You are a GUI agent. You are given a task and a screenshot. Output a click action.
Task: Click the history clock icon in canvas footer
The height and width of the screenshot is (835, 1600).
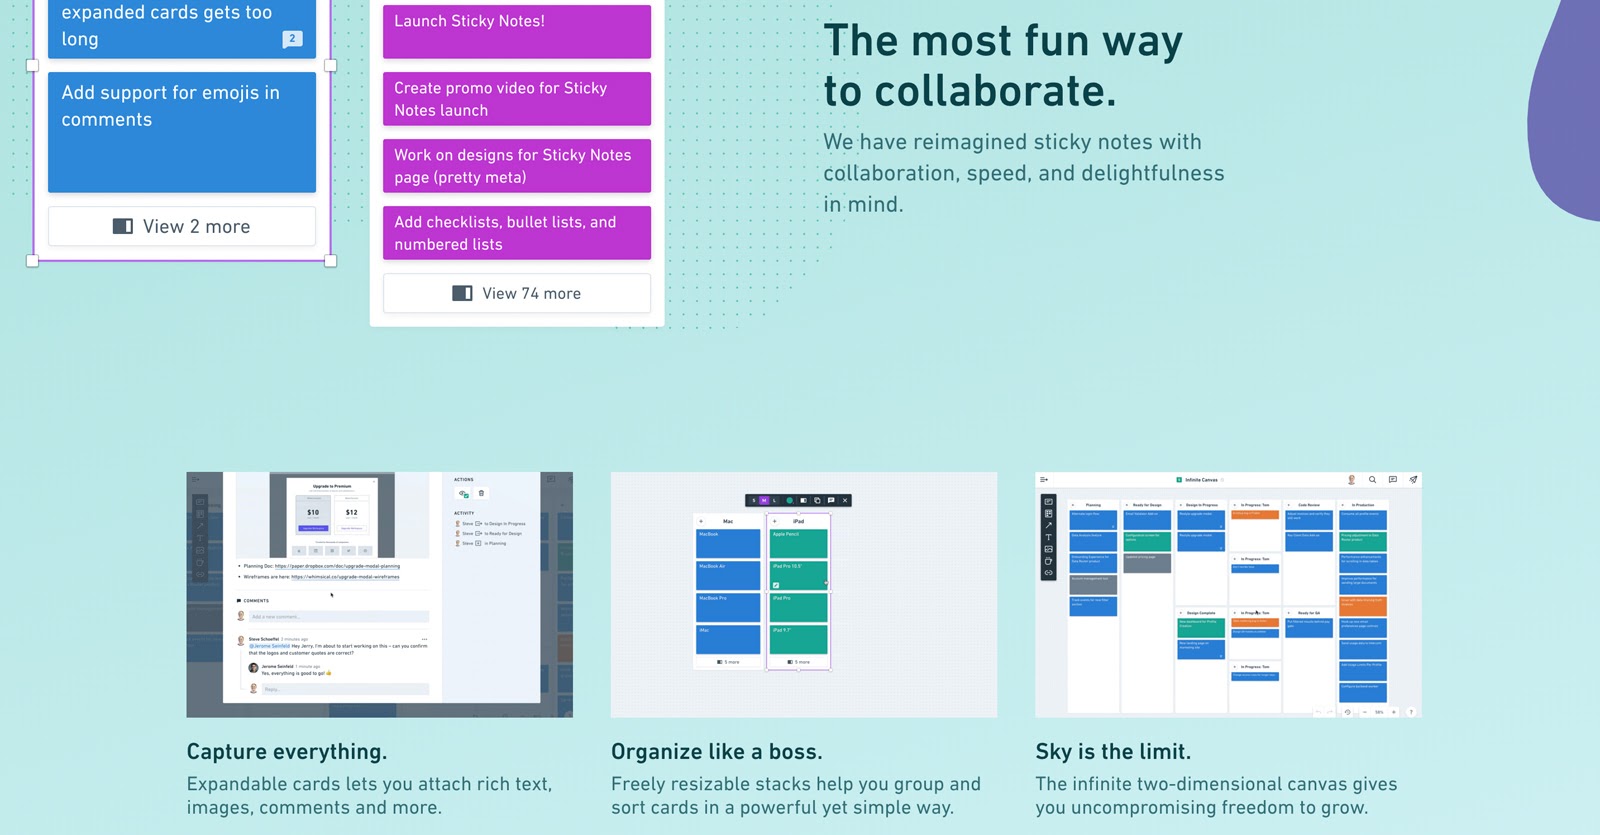click(x=1348, y=712)
